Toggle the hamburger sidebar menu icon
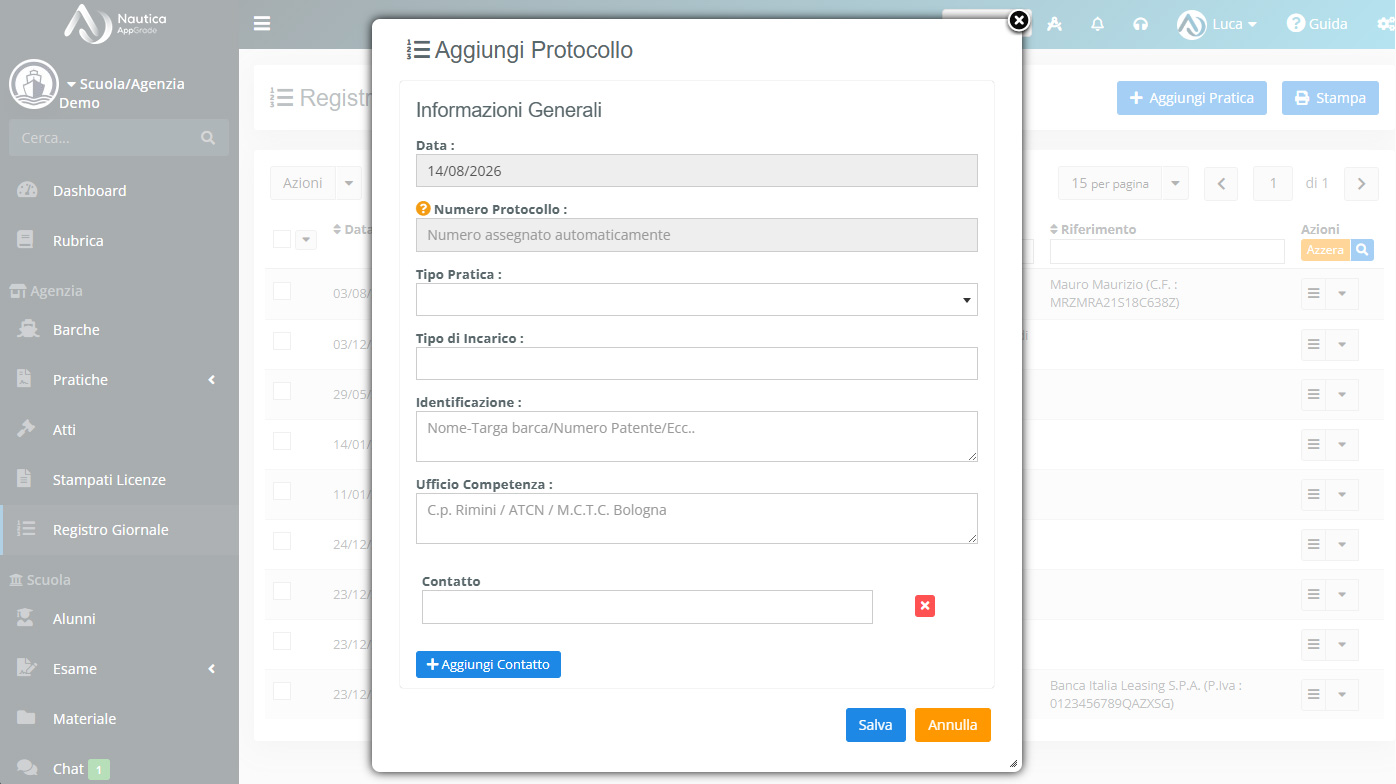Screen dimensions: 1396x784 pyautogui.click(x=262, y=23)
